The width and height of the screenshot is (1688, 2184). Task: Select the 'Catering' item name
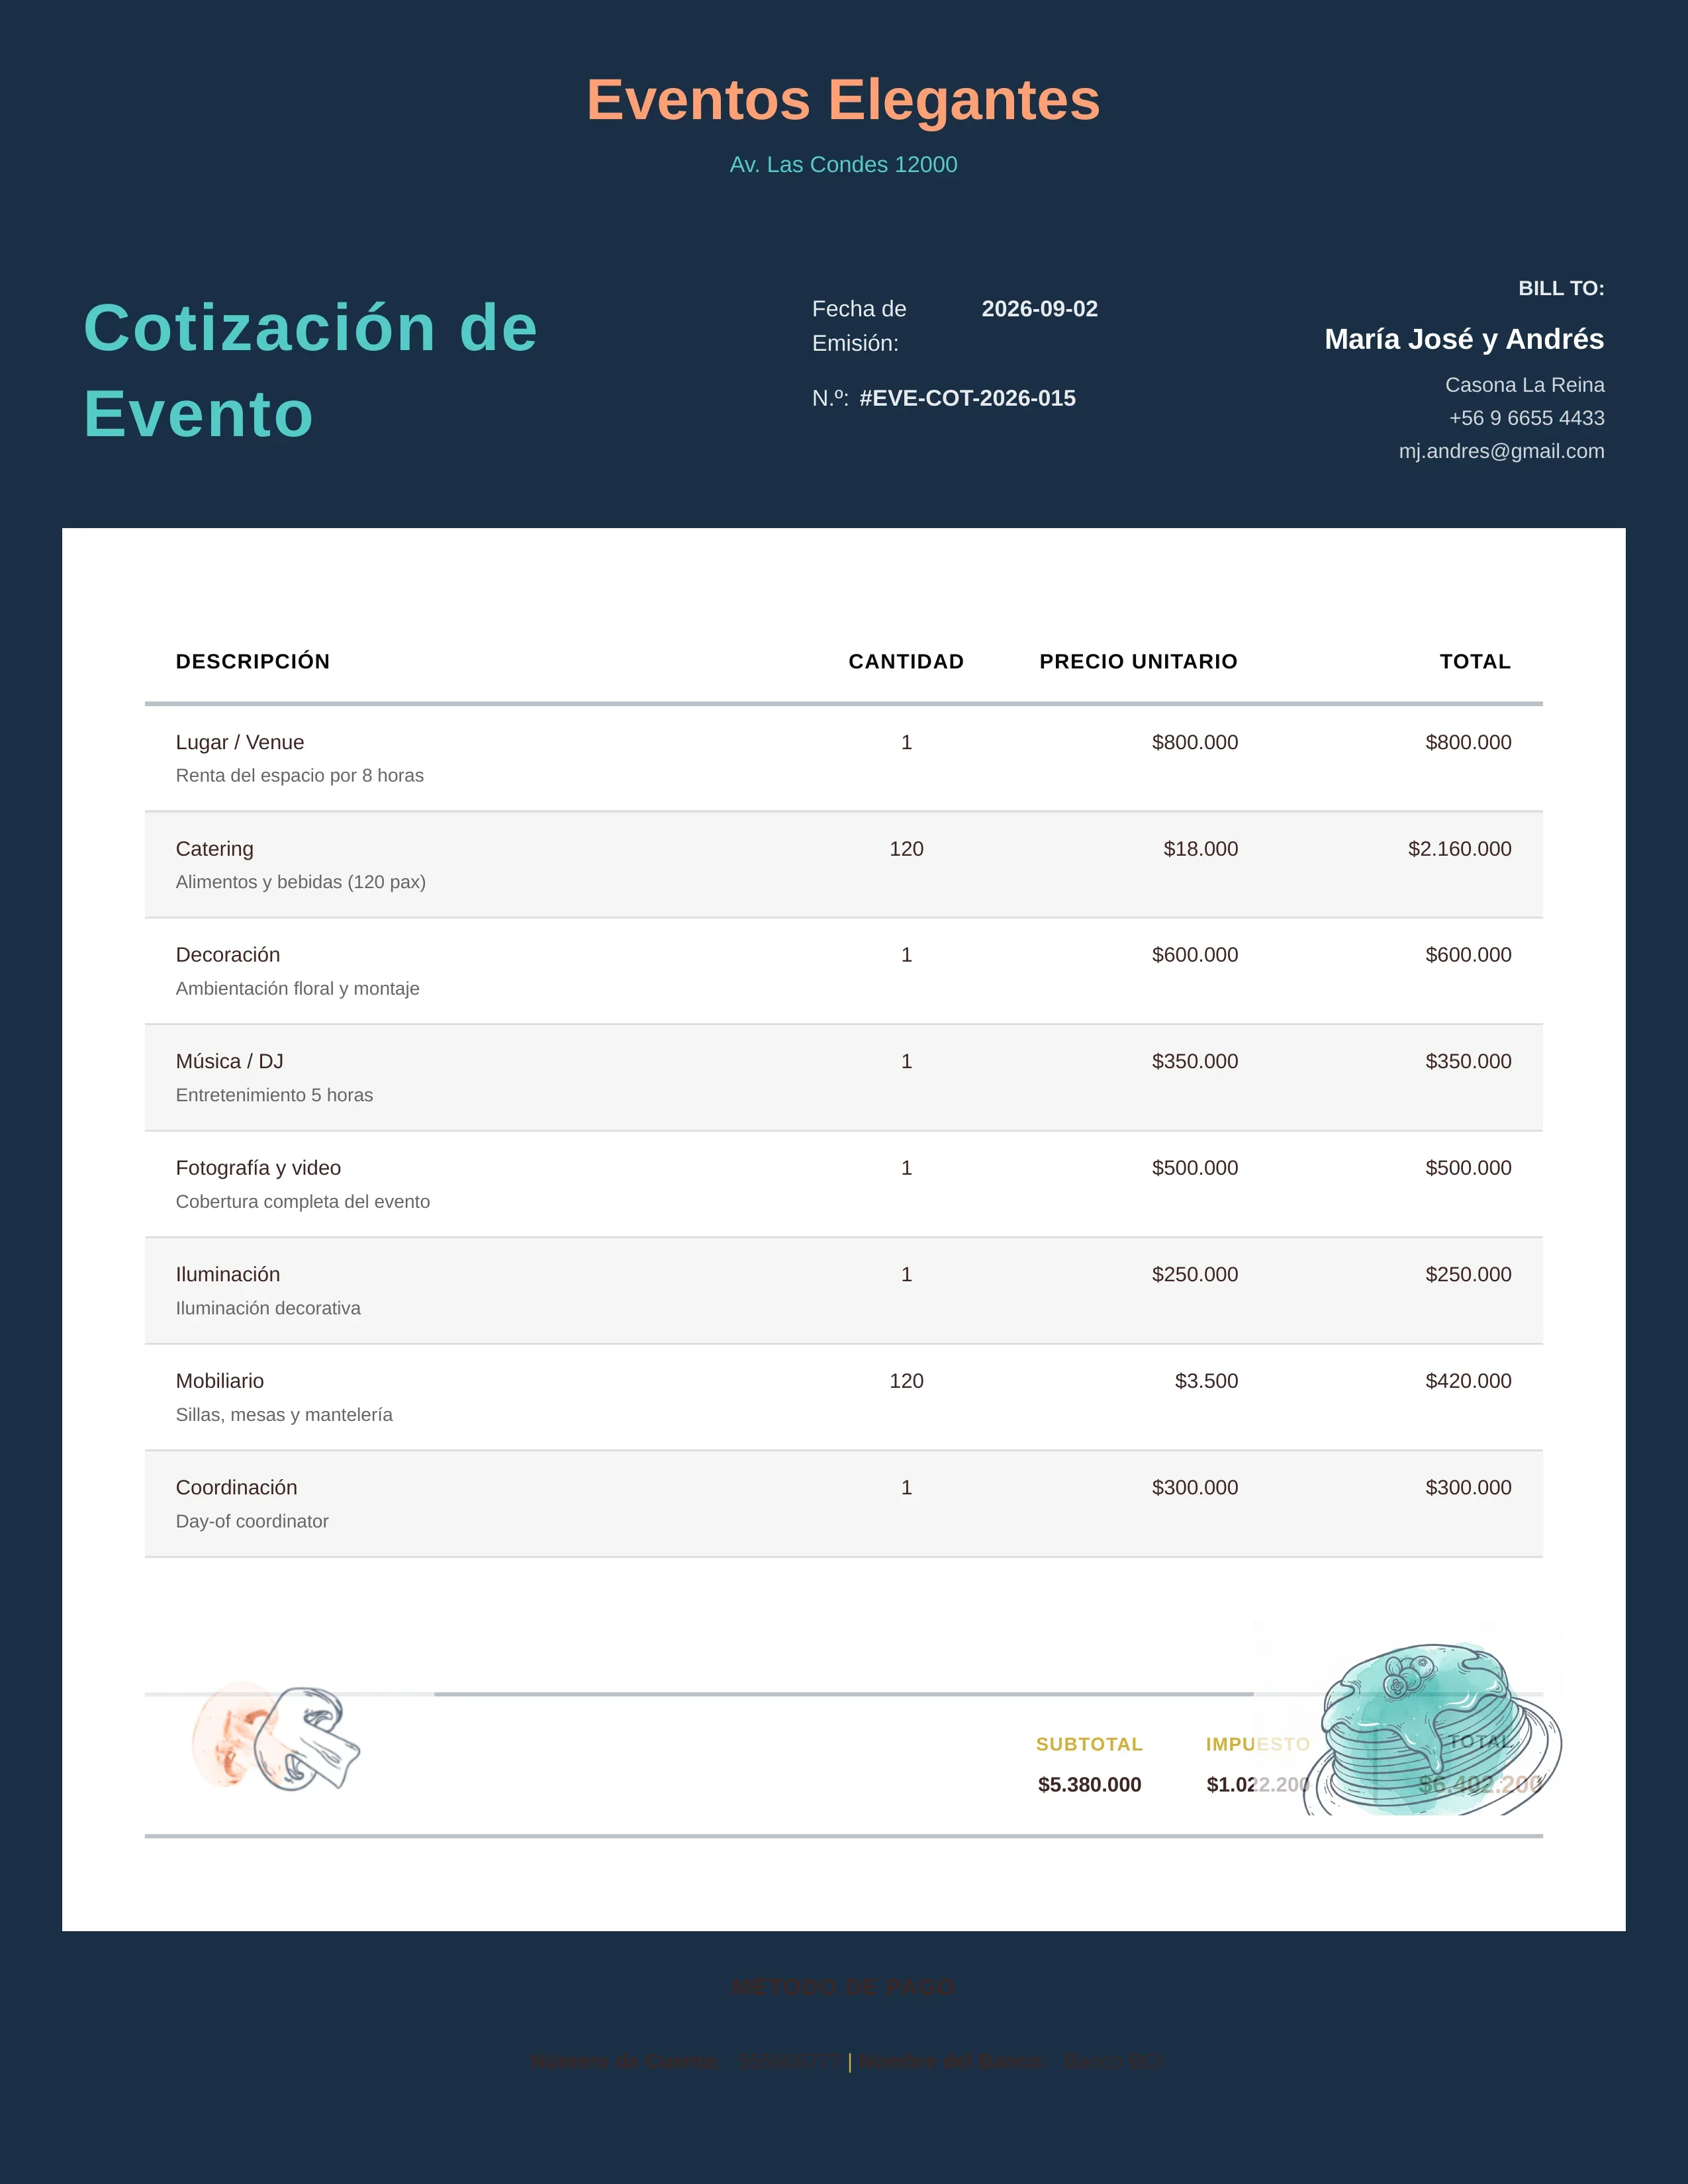pos(215,849)
